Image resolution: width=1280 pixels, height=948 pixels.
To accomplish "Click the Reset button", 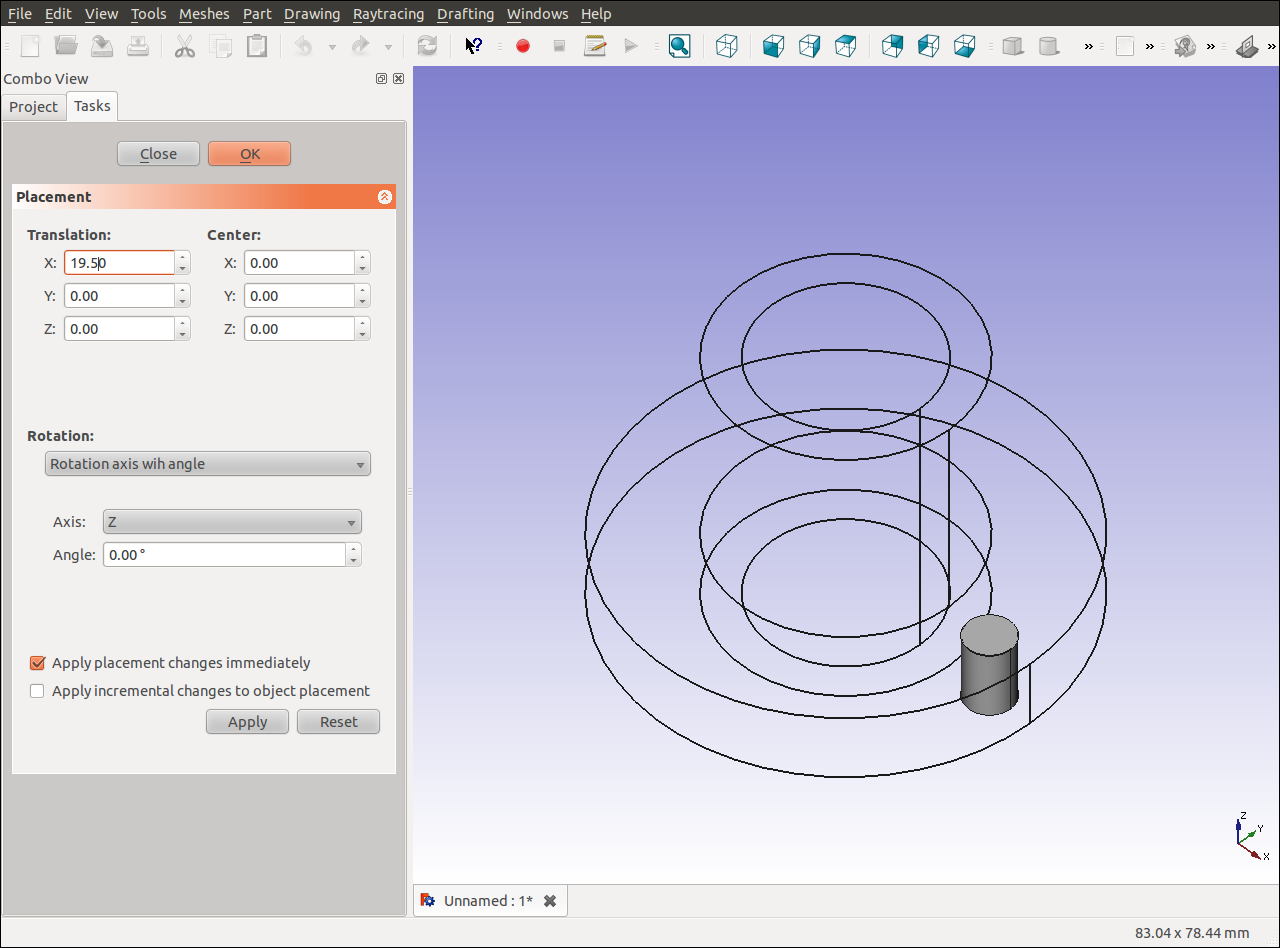I will 338,722.
